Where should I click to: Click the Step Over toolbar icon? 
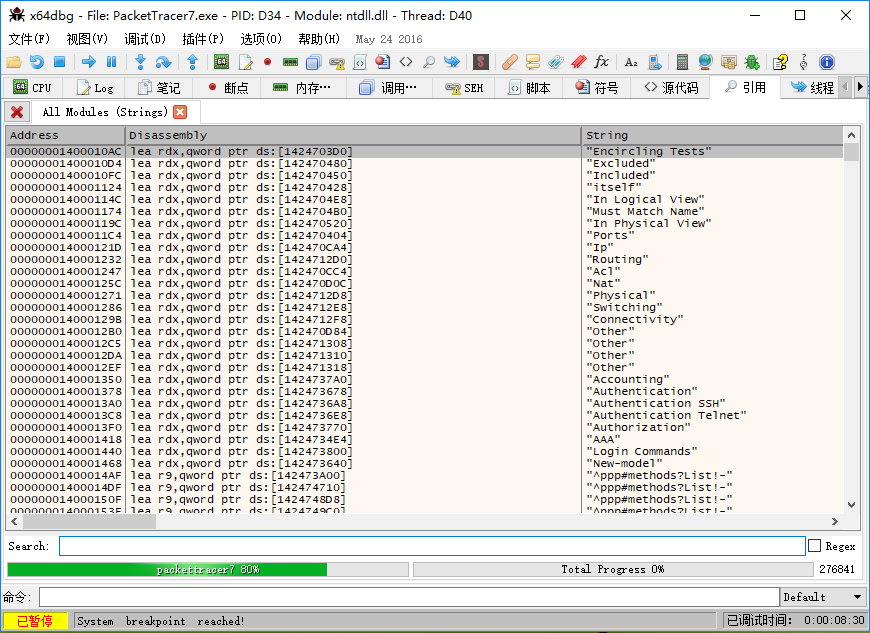click(x=163, y=62)
